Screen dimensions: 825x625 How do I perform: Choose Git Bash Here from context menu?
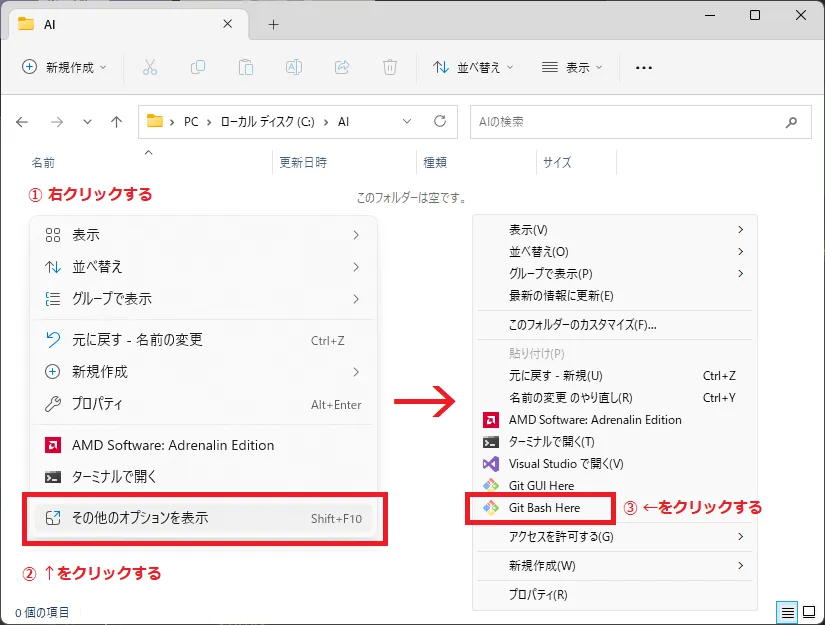point(544,508)
